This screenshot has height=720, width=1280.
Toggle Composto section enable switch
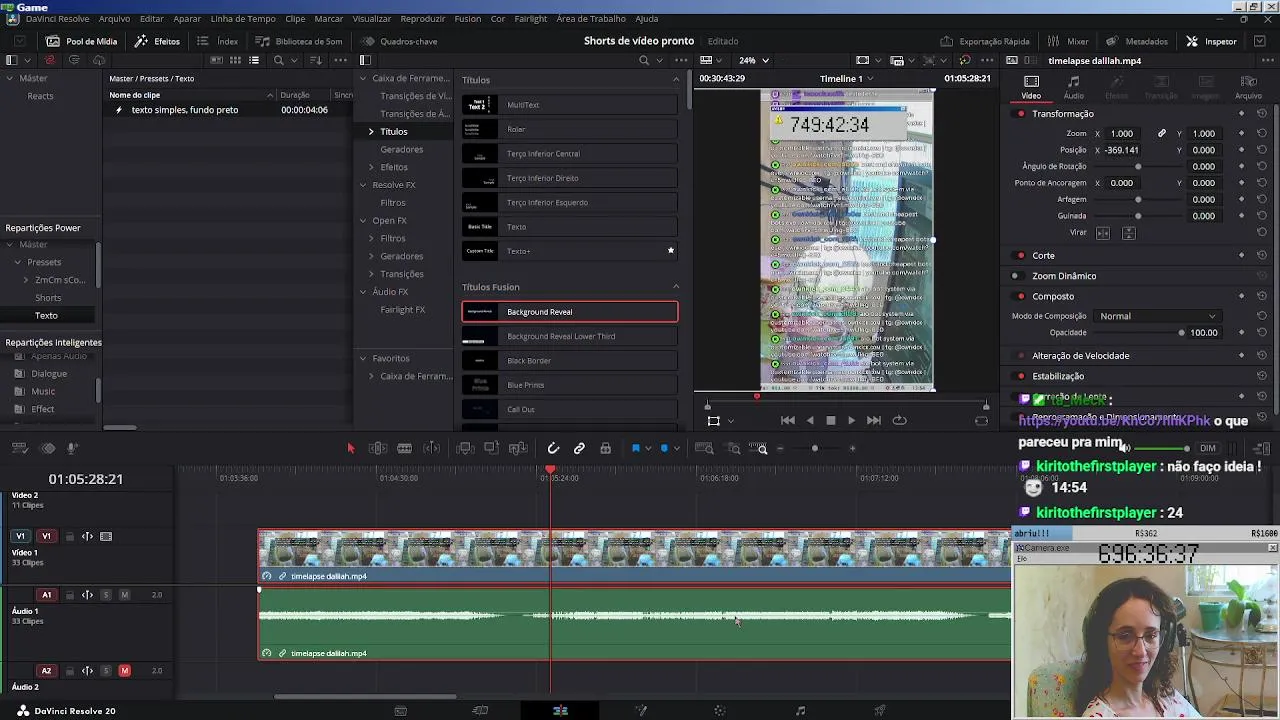1020,297
